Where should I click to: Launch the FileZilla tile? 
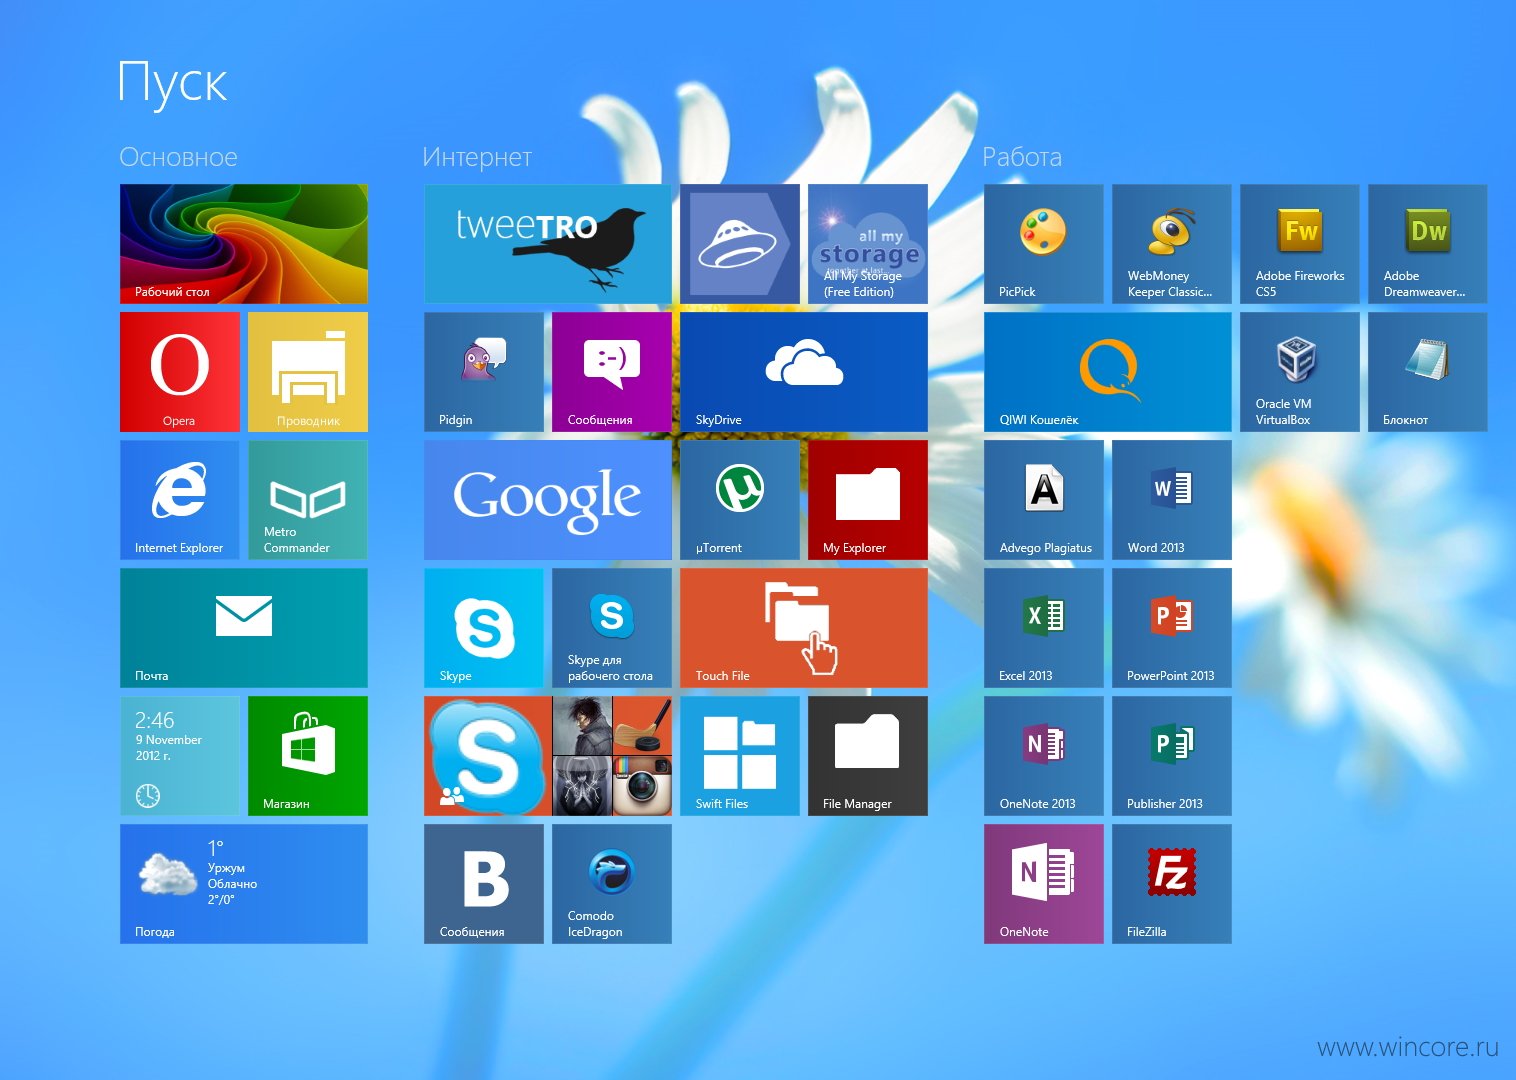[1172, 884]
